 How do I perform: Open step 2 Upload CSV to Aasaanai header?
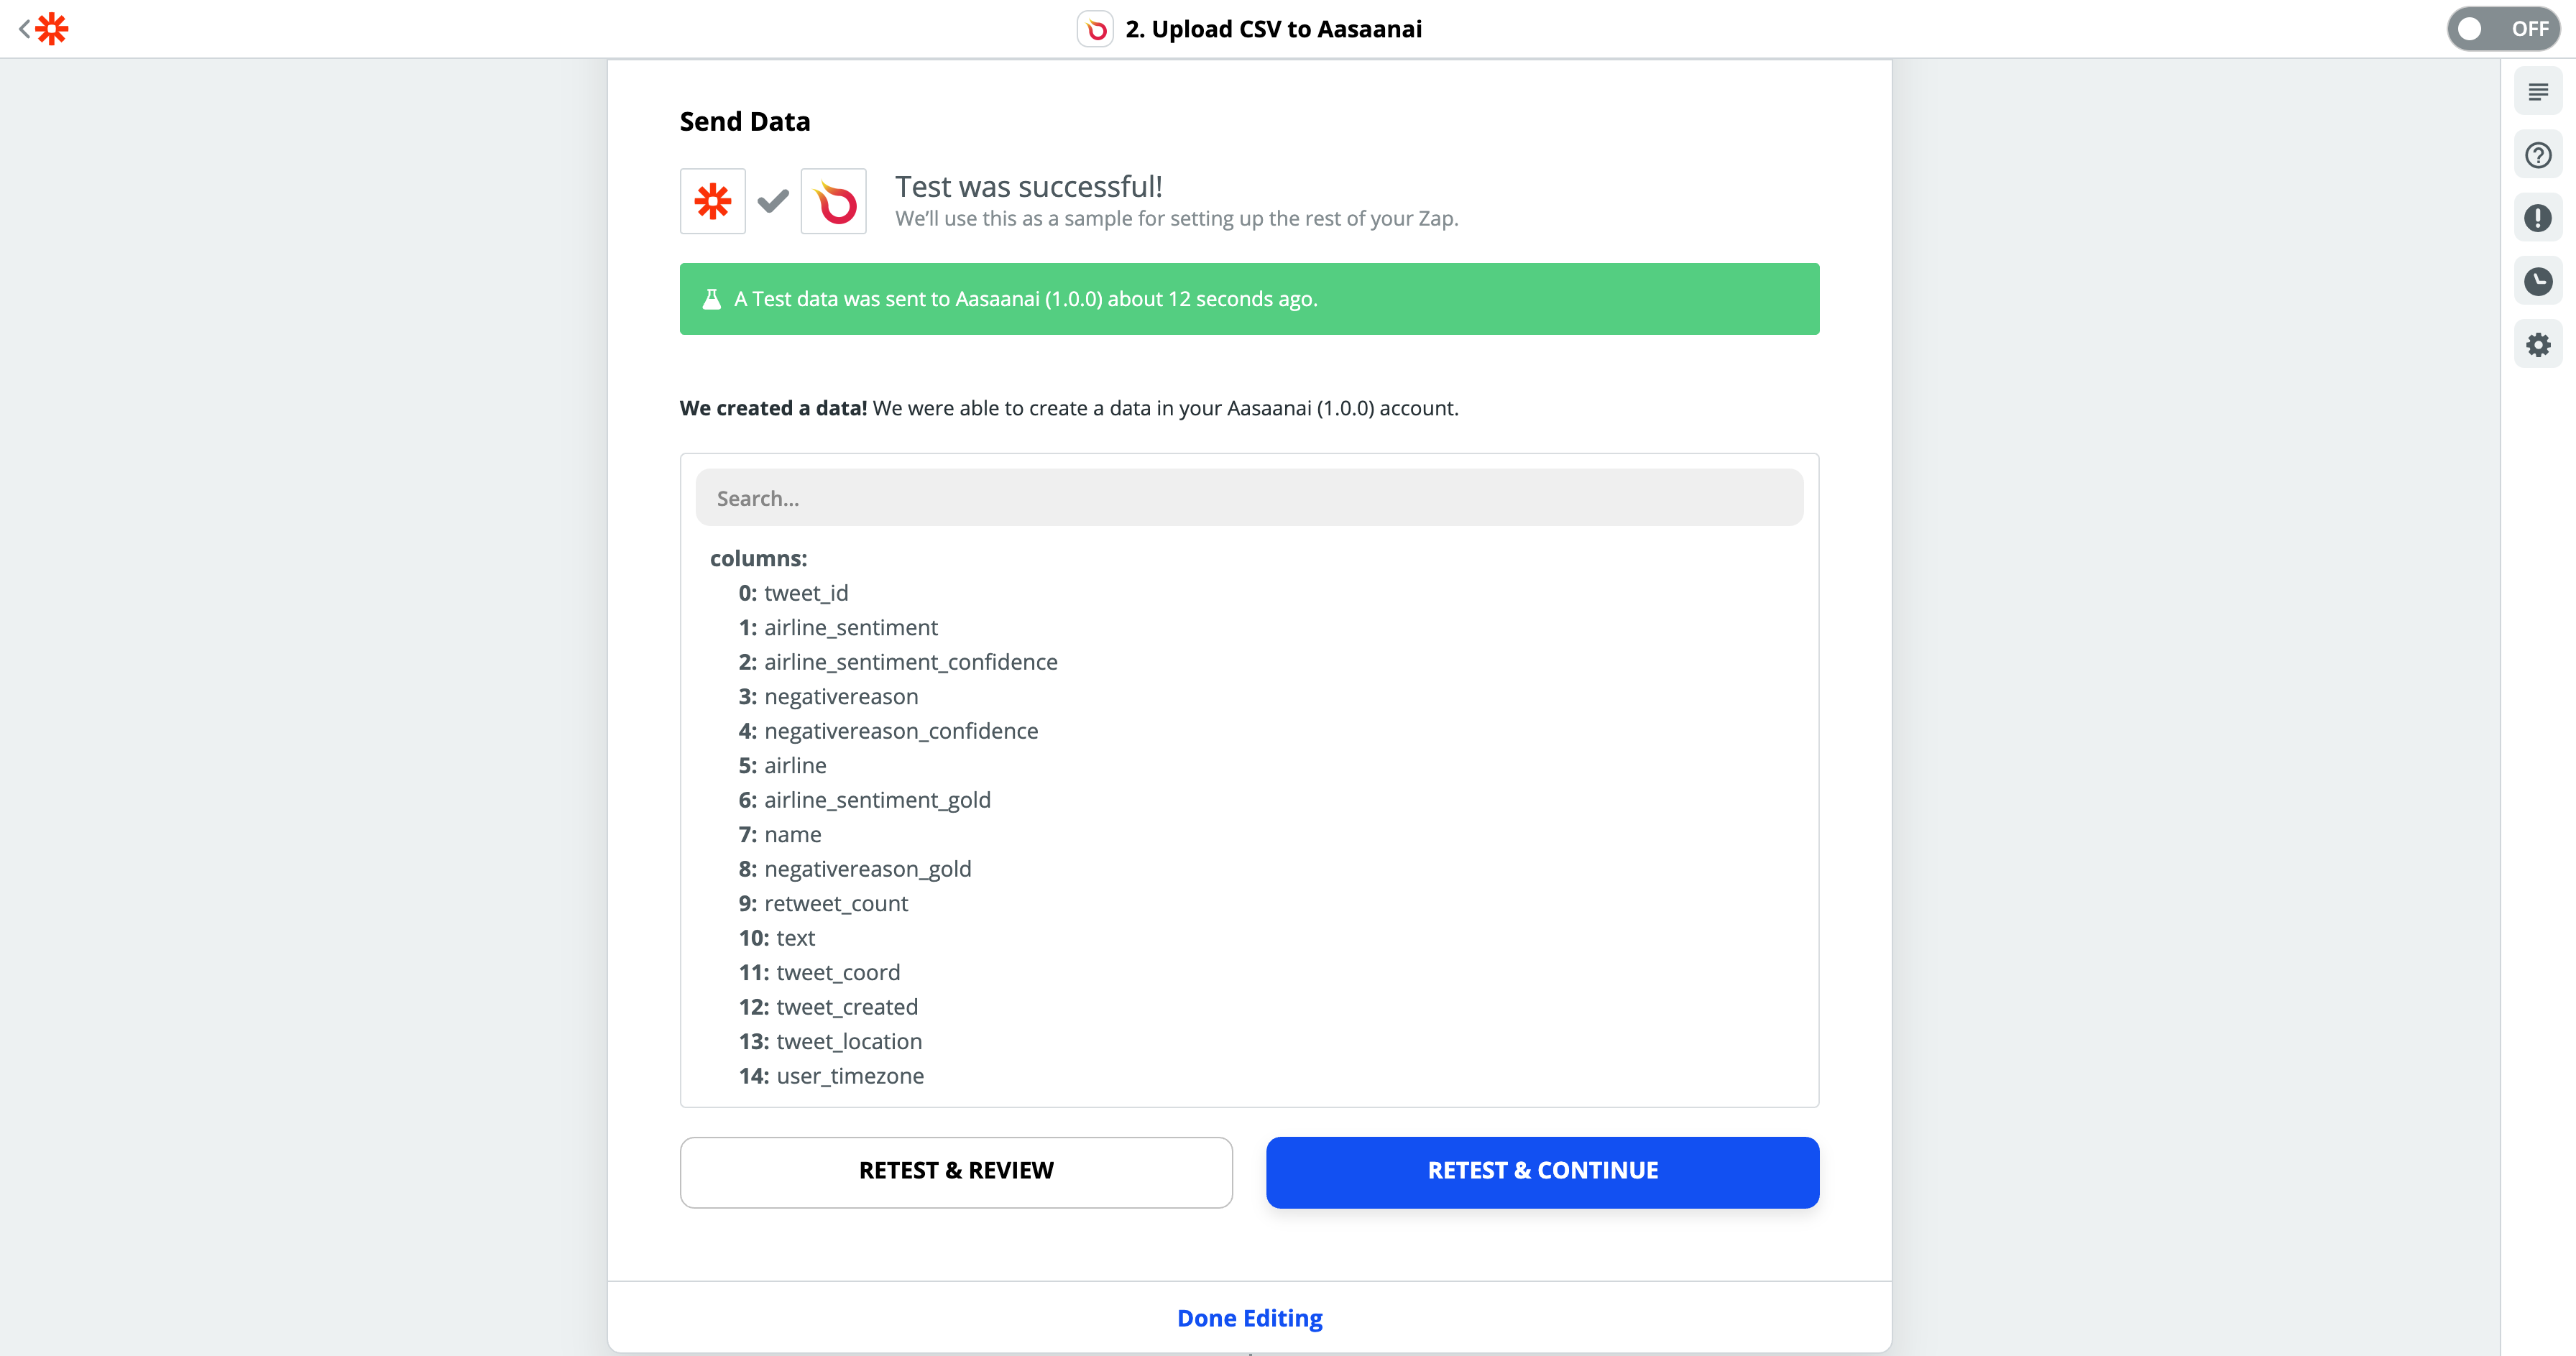pyautogui.click(x=1274, y=29)
